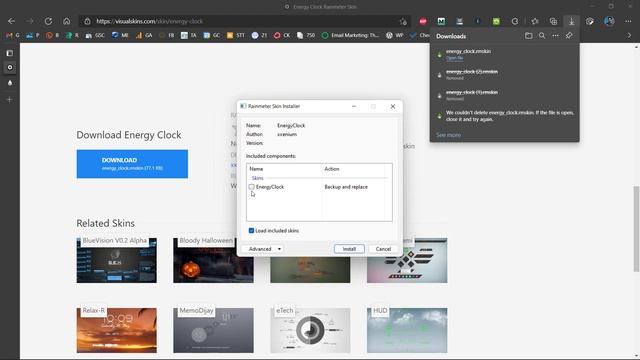
Task: Check the EnergyClock skin checkbox
Action: click(251, 187)
